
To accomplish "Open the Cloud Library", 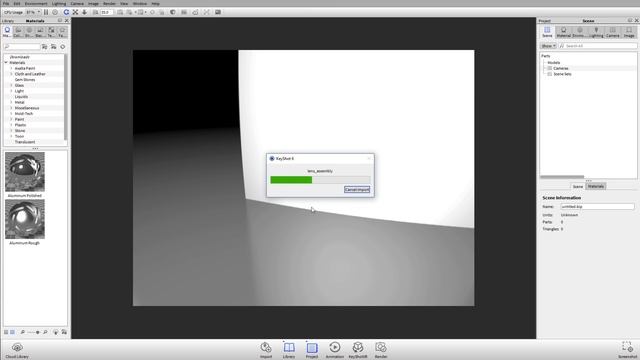I will [x=17, y=350].
